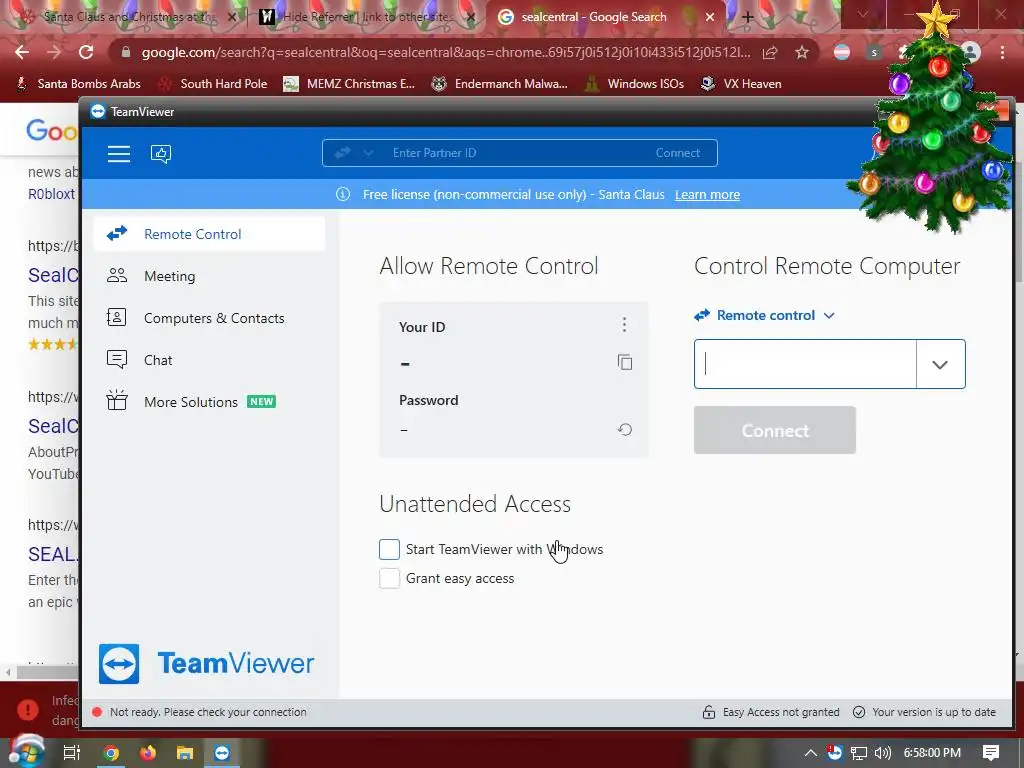Click Easy Access not granted text
Viewport: 1024px width, 768px height.
[781, 712]
